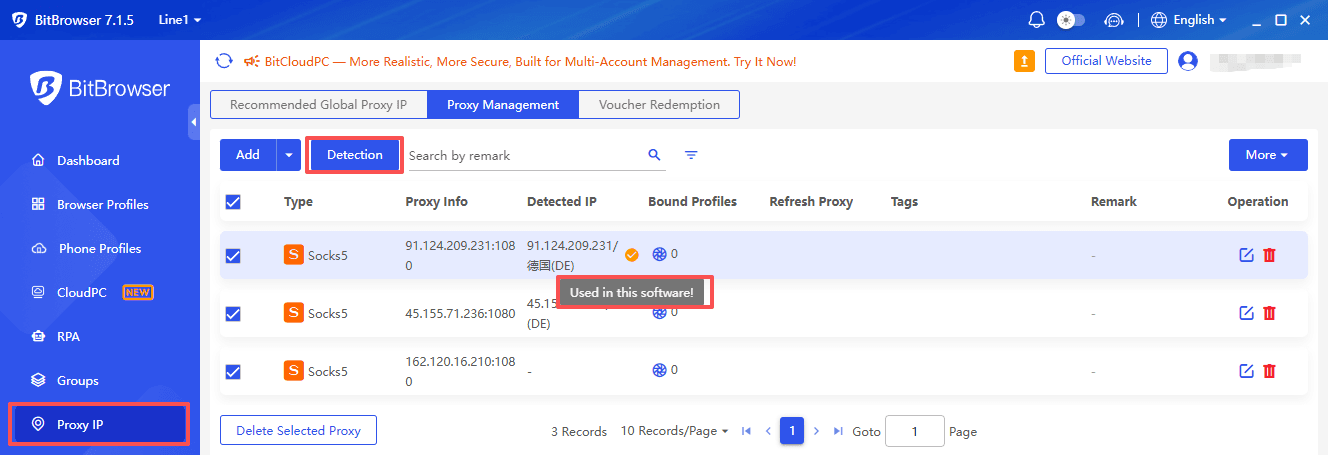Go to Dashboard in the sidebar
Screen dimensions: 1328x455
pyautogui.click(x=88, y=160)
